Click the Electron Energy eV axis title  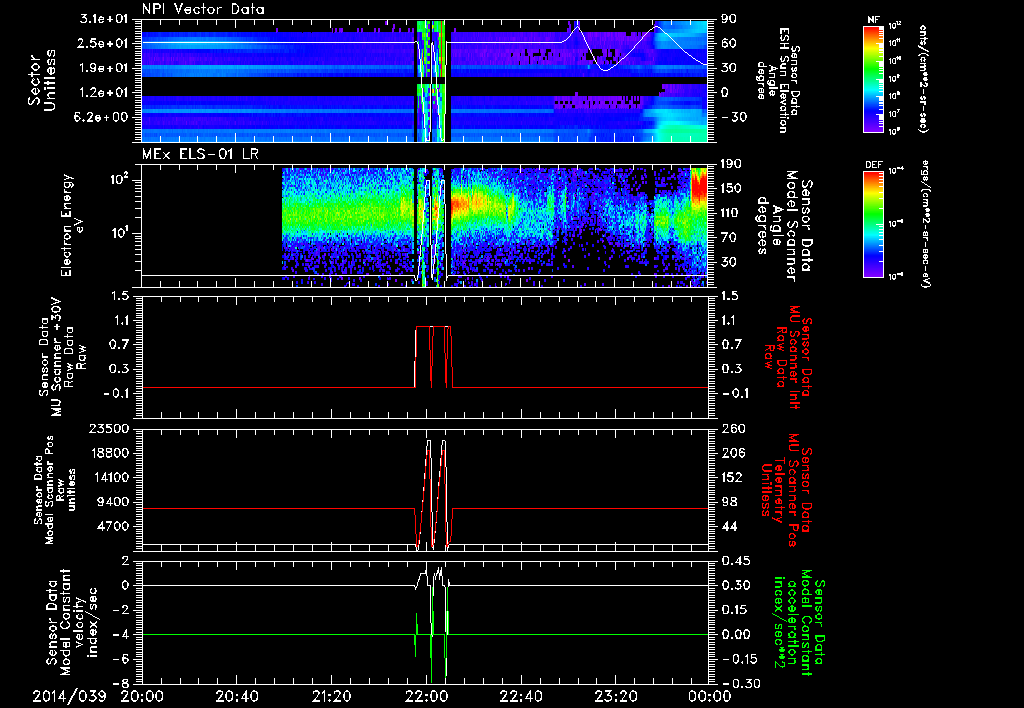(x=73, y=225)
